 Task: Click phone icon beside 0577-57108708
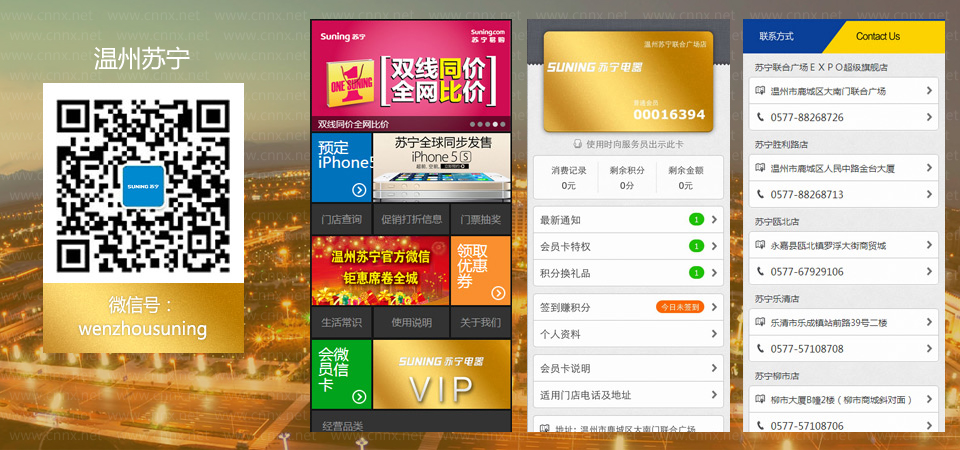[760, 348]
